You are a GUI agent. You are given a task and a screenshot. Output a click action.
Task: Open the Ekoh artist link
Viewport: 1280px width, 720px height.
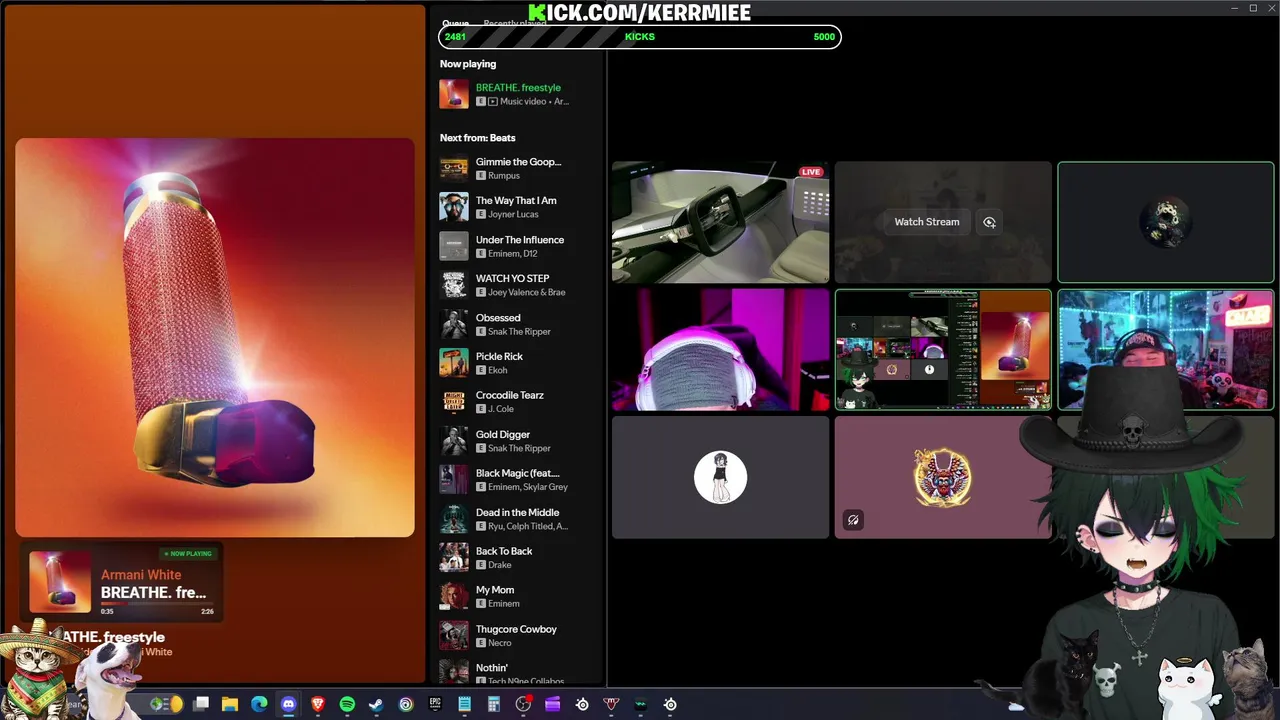[497, 370]
